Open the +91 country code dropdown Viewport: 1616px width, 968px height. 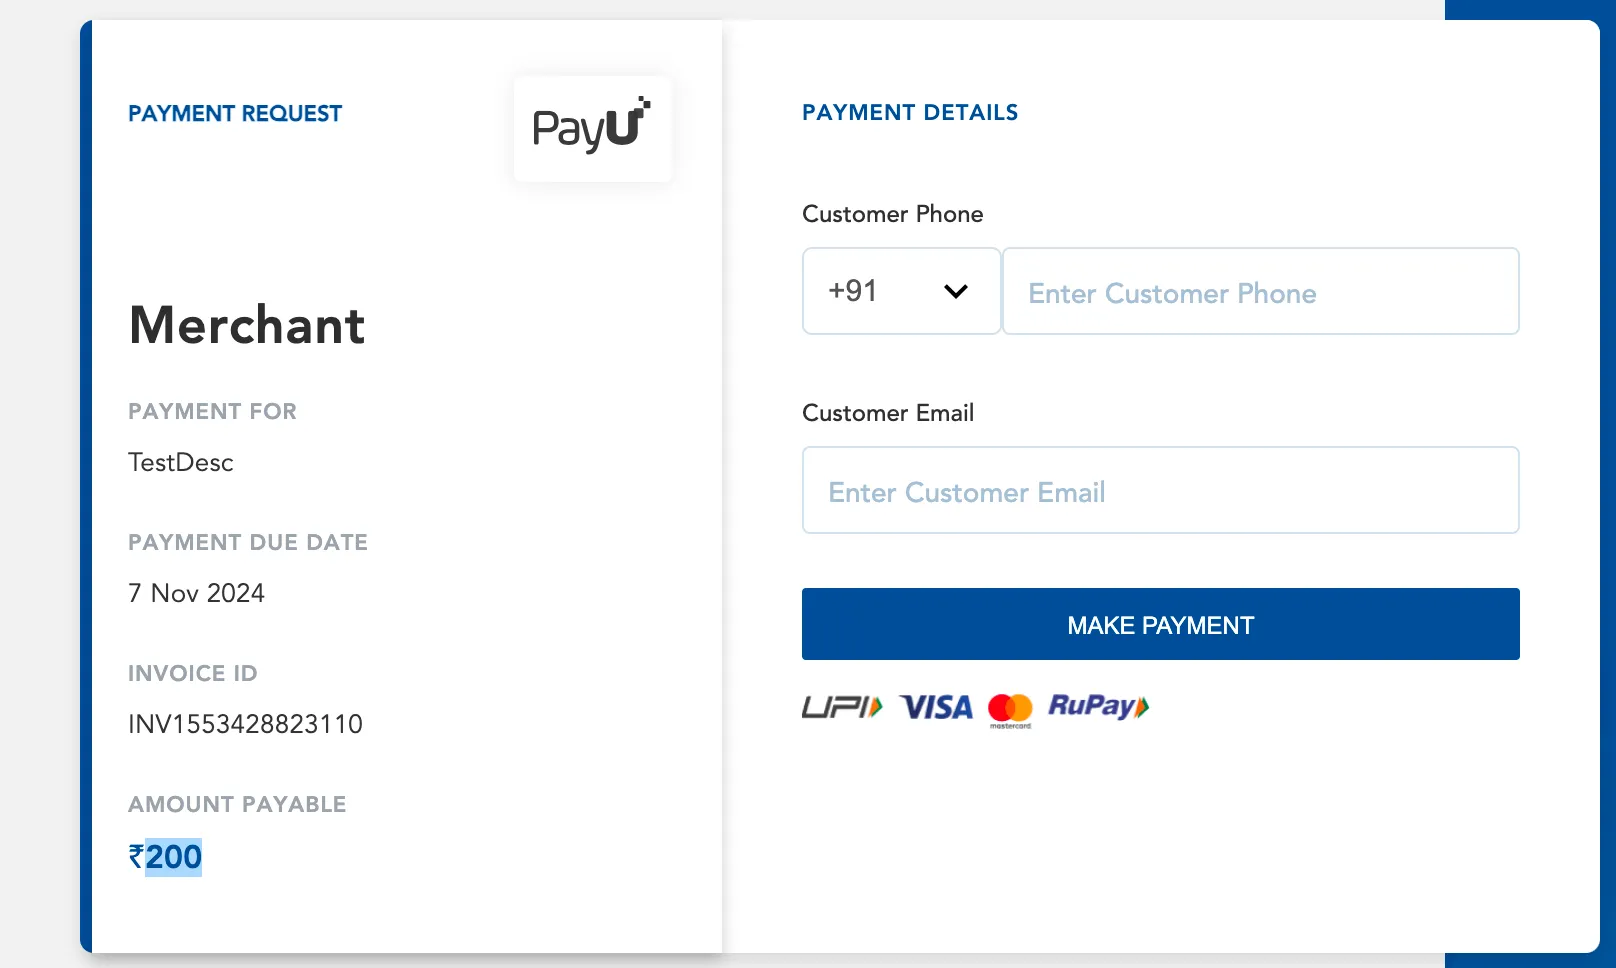[x=901, y=291]
